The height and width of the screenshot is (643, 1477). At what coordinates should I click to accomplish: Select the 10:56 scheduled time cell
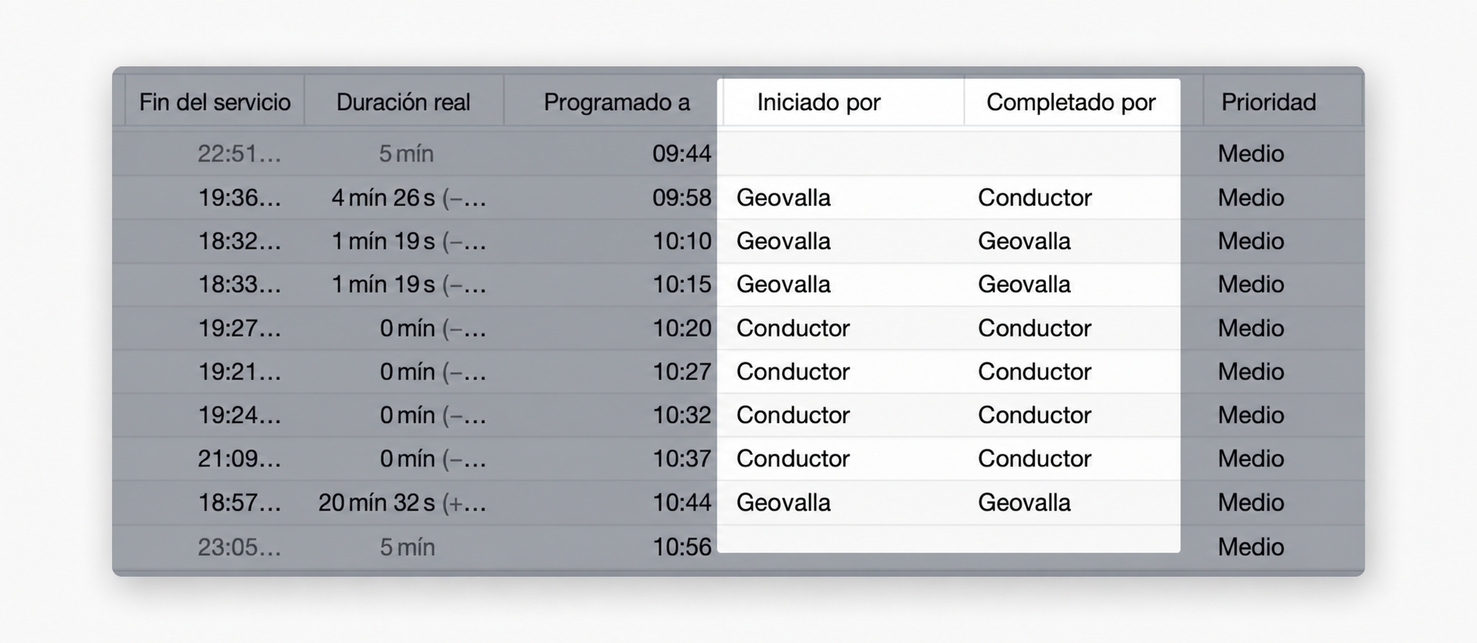(x=682, y=547)
